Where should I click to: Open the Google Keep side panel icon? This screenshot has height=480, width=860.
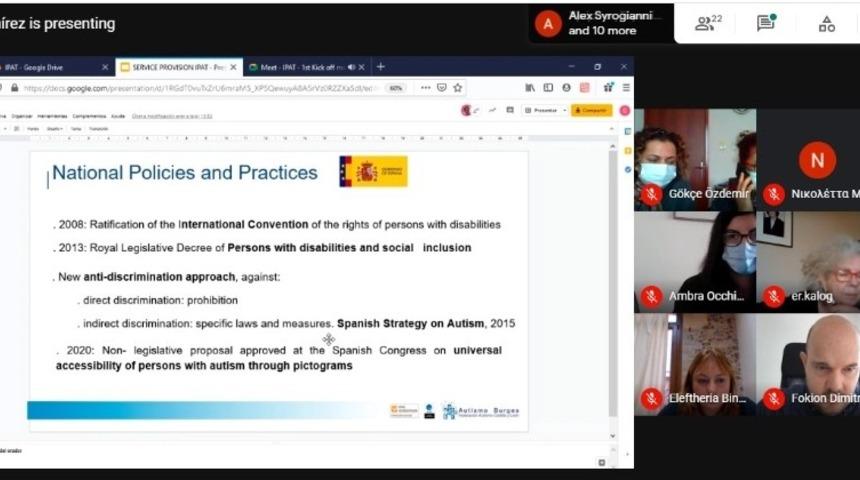(627, 151)
